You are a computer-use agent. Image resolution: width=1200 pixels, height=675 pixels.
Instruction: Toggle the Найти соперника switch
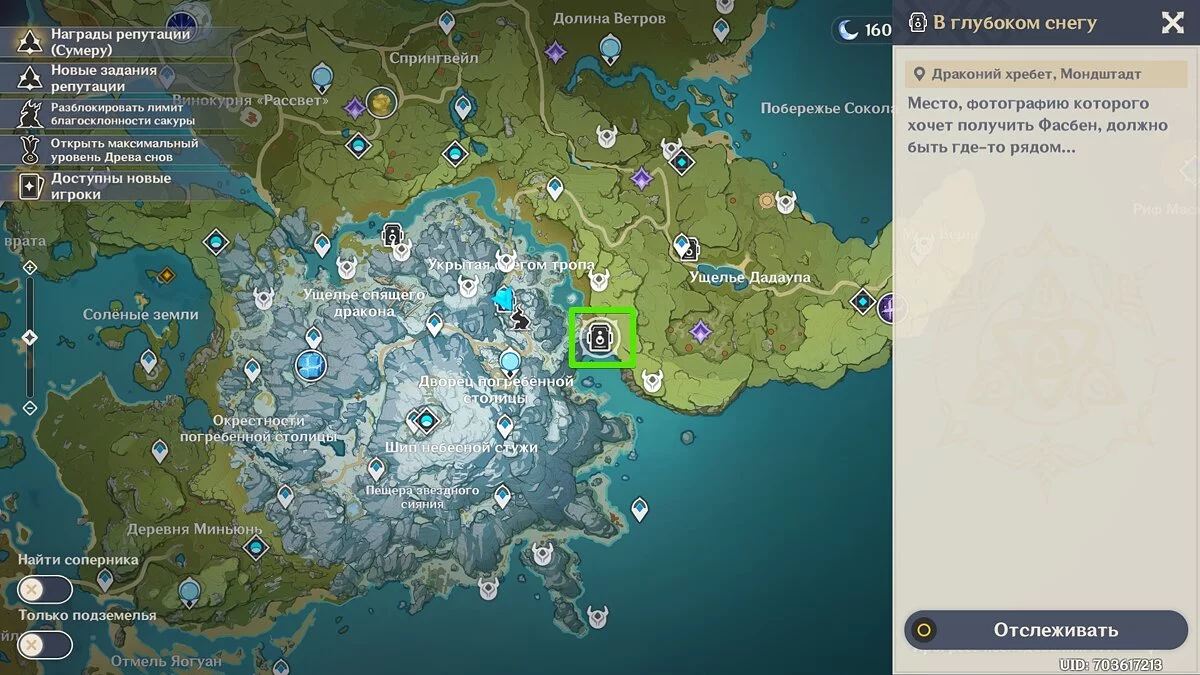pos(45,589)
